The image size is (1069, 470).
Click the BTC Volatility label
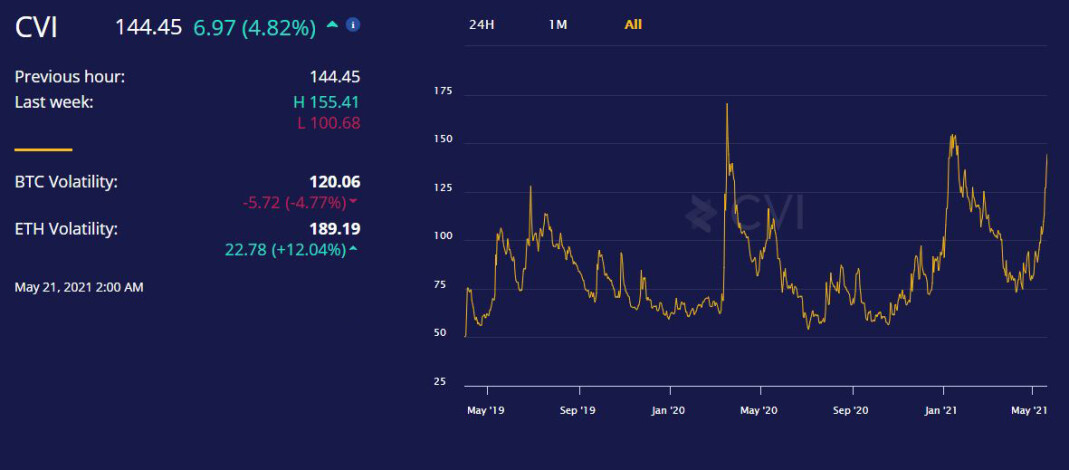click(66, 182)
